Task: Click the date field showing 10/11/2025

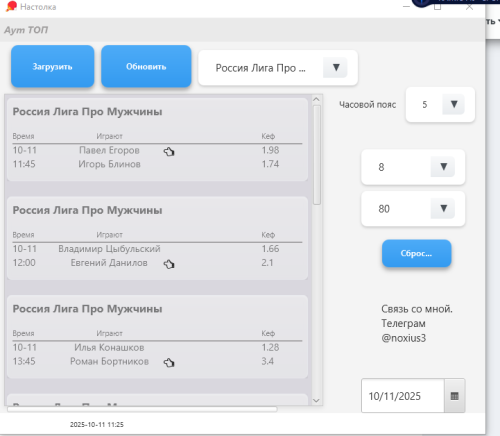Action: (x=403, y=396)
